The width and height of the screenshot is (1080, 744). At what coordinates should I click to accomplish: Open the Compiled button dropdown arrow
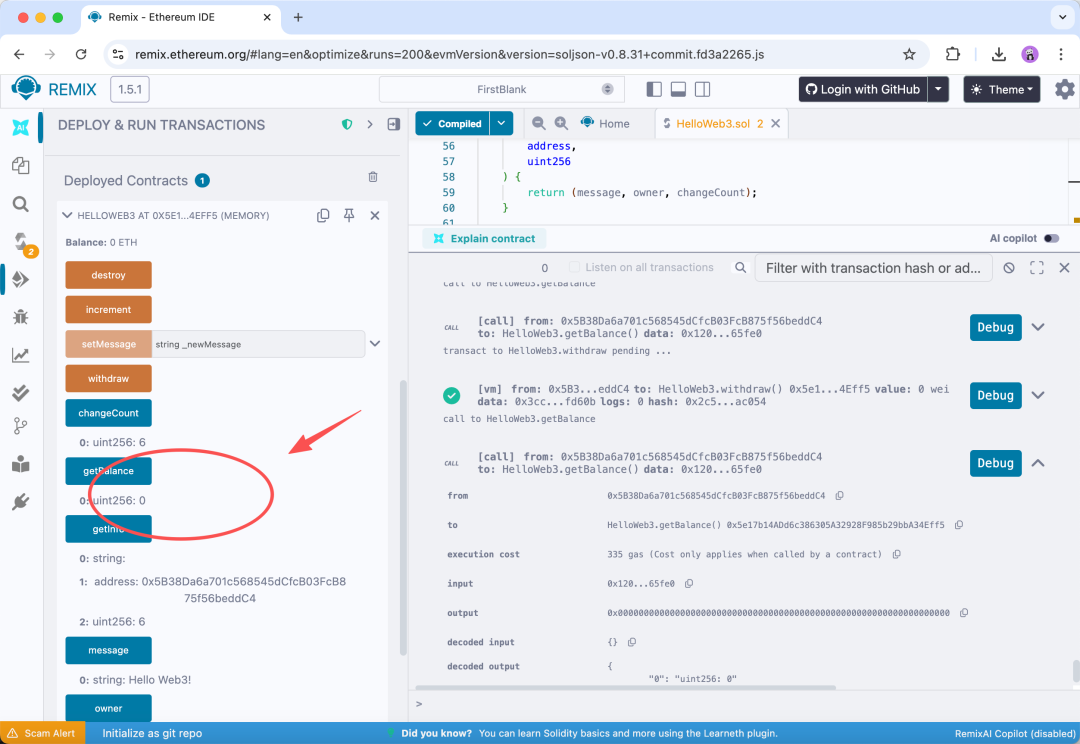(x=501, y=123)
